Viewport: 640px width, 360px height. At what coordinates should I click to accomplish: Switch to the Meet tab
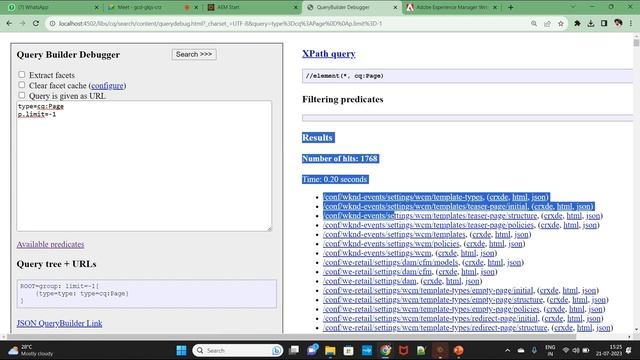[151, 7]
